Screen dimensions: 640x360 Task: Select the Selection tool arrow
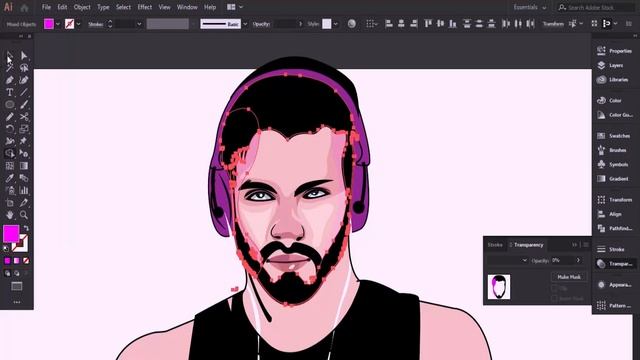[x=9, y=56]
